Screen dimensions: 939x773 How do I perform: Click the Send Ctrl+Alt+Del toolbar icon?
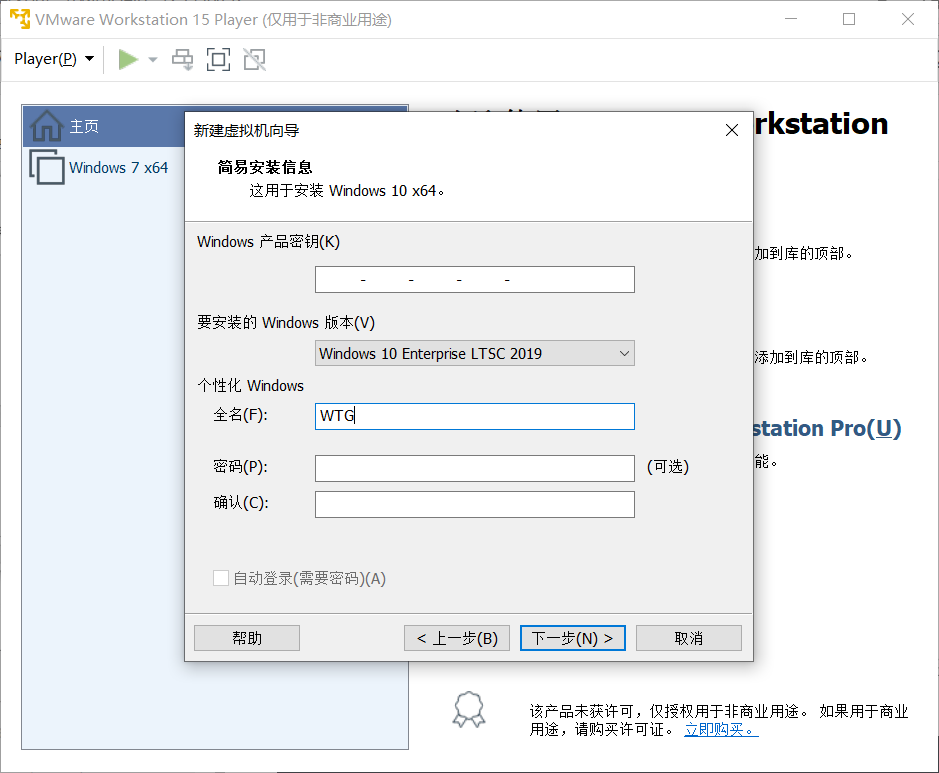[x=183, y=59]
